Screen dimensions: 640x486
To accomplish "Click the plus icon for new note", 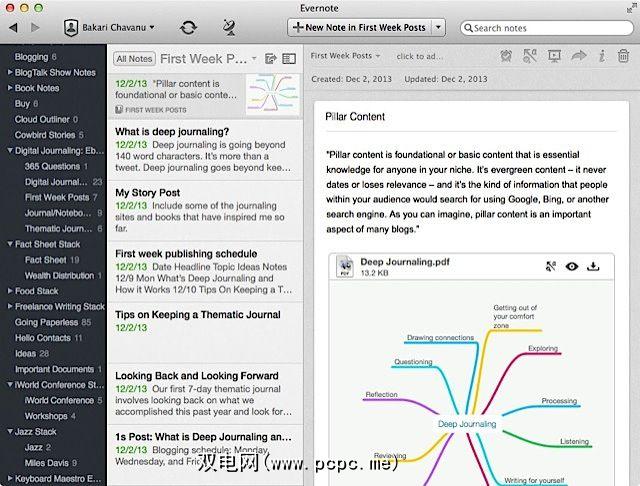I will coord(298,27).
